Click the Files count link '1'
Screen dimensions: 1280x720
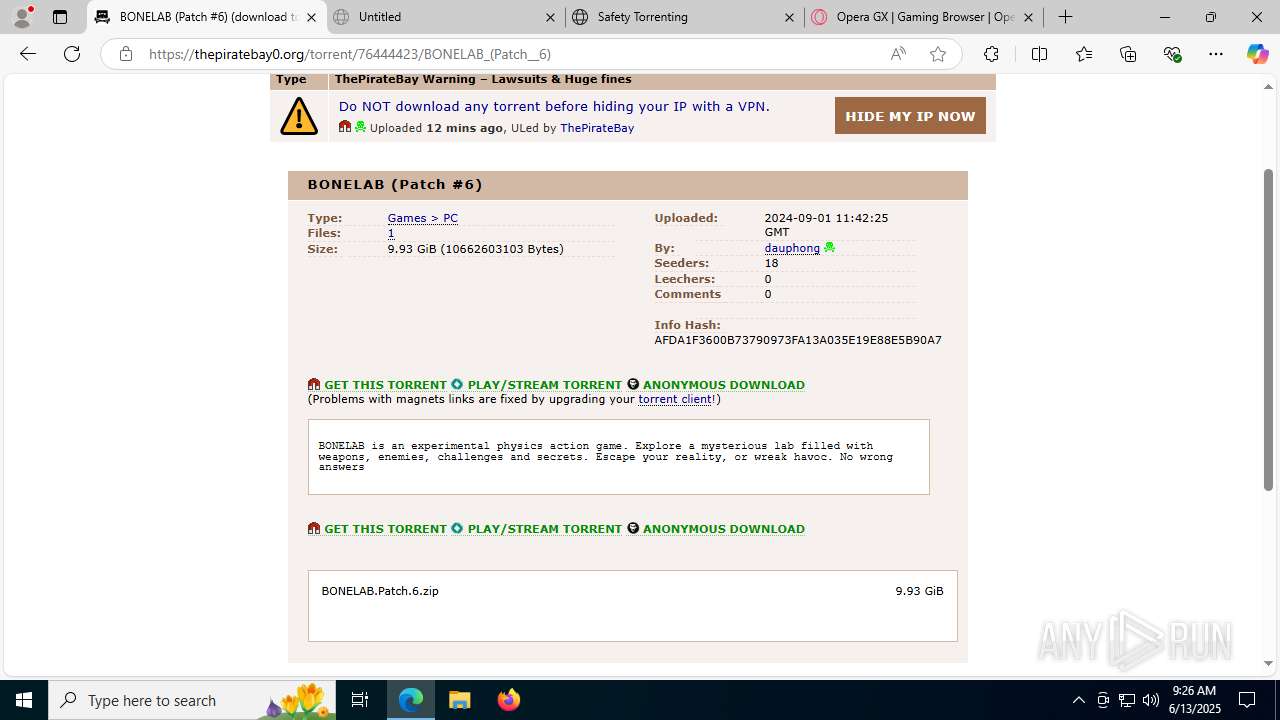point(391,233)
